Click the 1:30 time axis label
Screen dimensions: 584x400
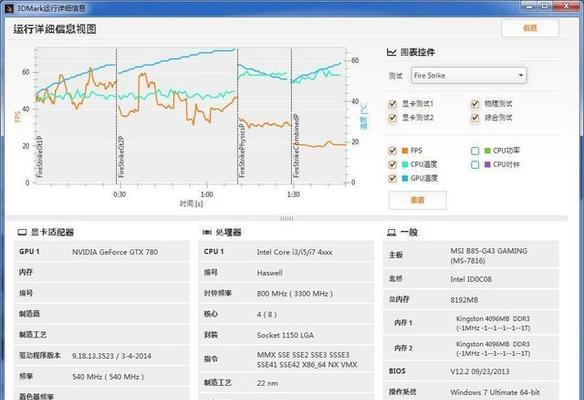pos(293,194)
